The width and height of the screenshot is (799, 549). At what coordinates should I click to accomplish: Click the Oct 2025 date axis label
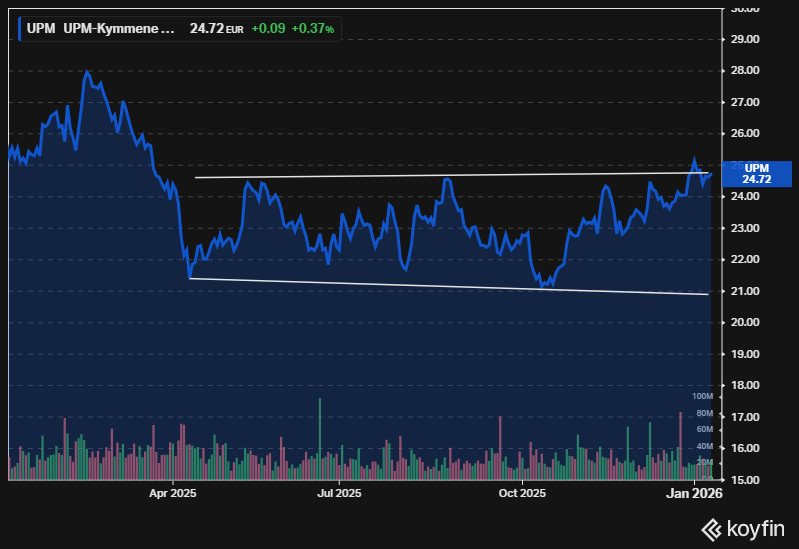click(522, 493)
